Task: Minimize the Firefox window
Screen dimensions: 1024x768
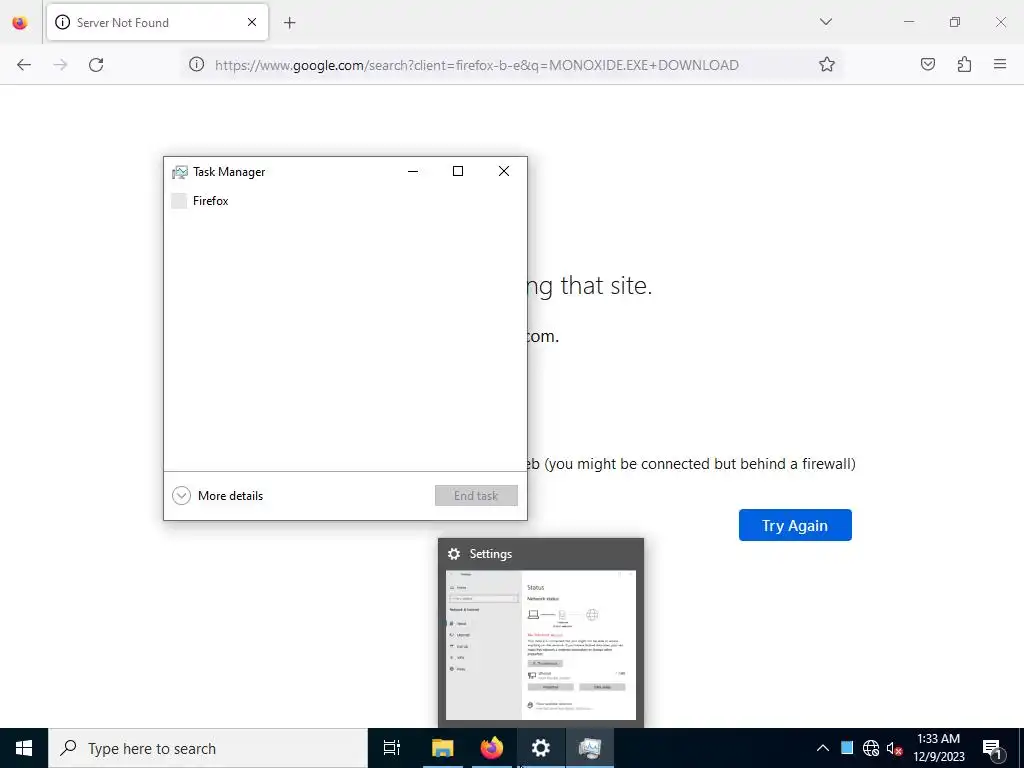Action: [909, 22]
